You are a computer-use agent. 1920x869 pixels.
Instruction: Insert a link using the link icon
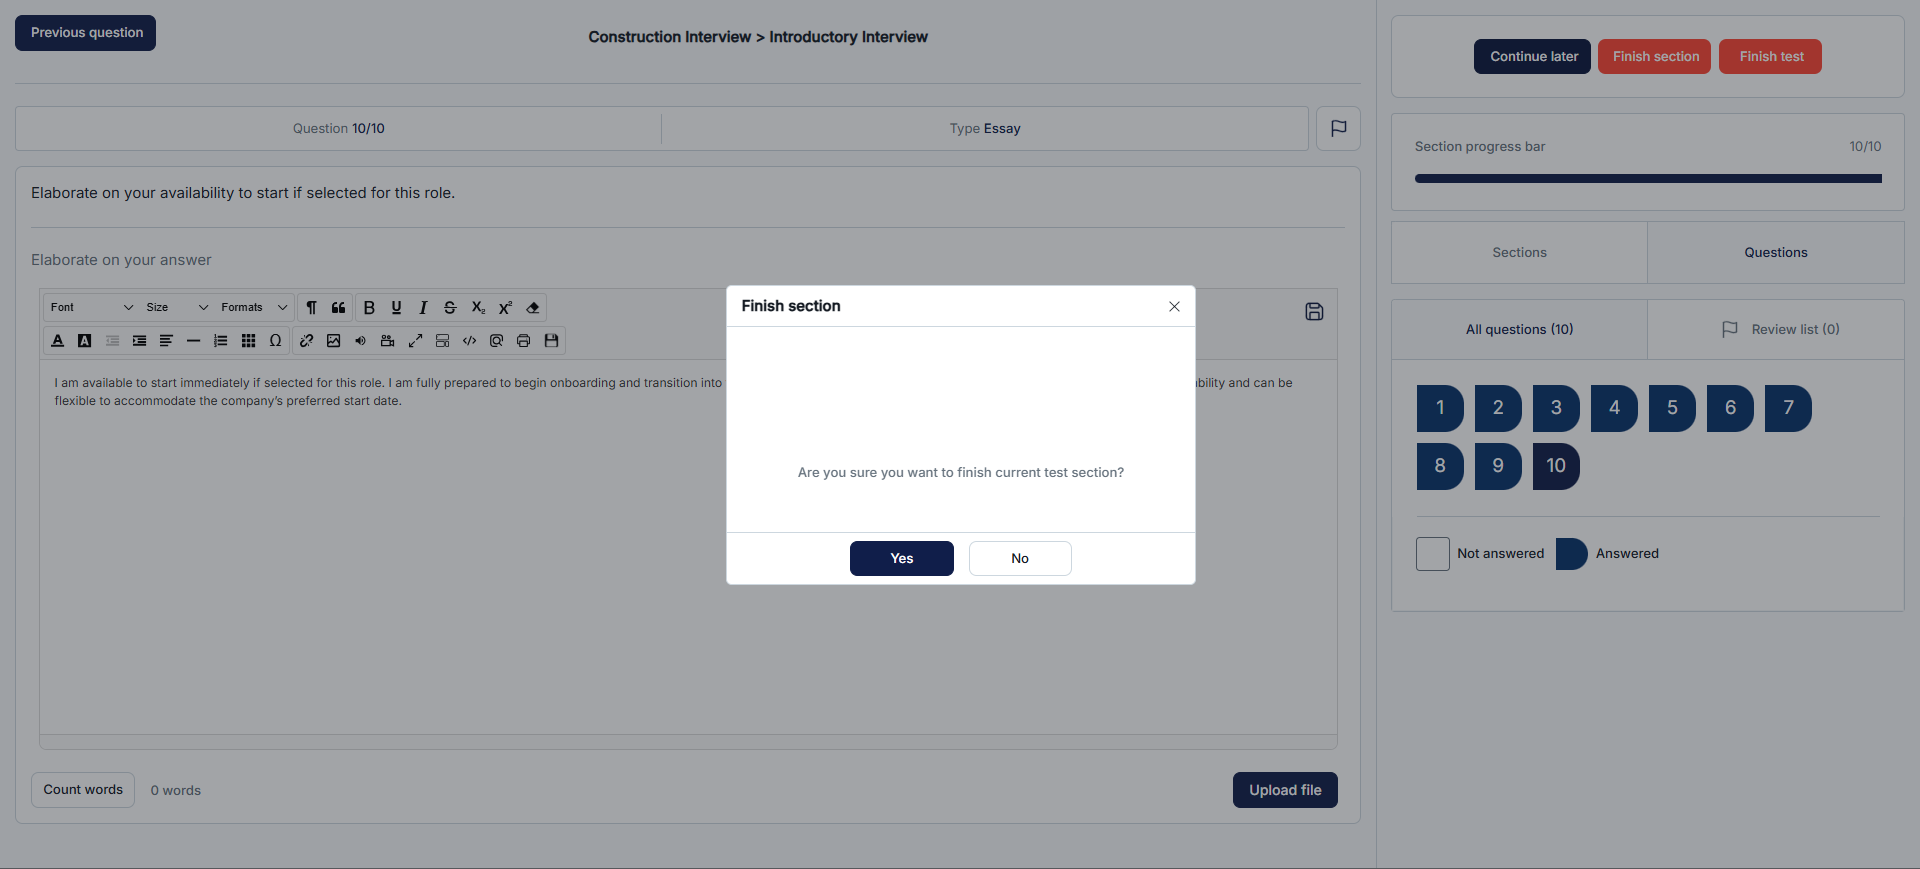click(307, 341)
